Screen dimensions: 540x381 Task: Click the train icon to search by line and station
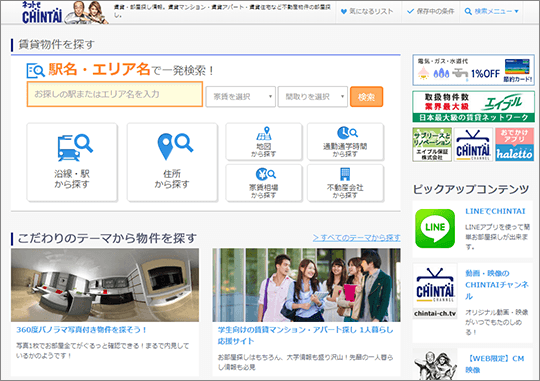(75, 147)
